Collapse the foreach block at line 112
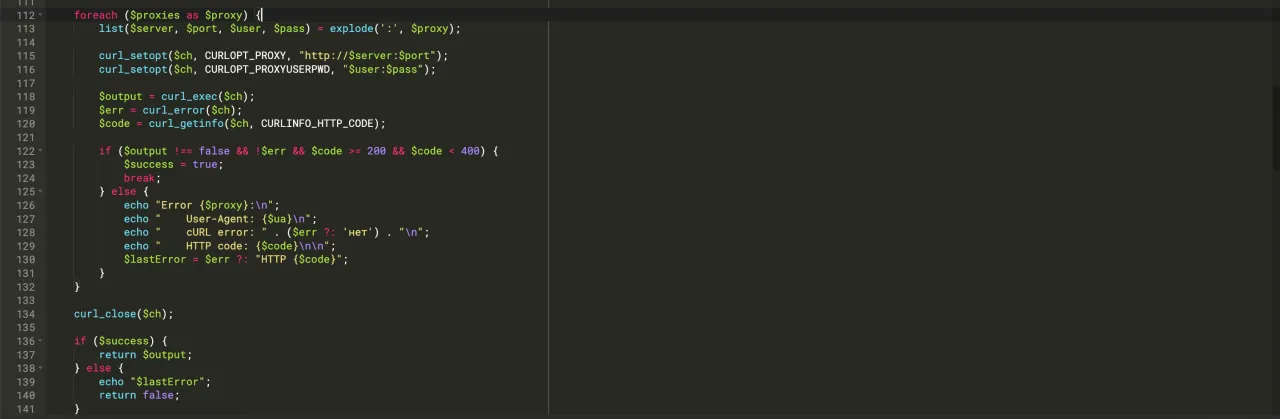This screenshot has height=419, width=1280. tap(41, 16)
